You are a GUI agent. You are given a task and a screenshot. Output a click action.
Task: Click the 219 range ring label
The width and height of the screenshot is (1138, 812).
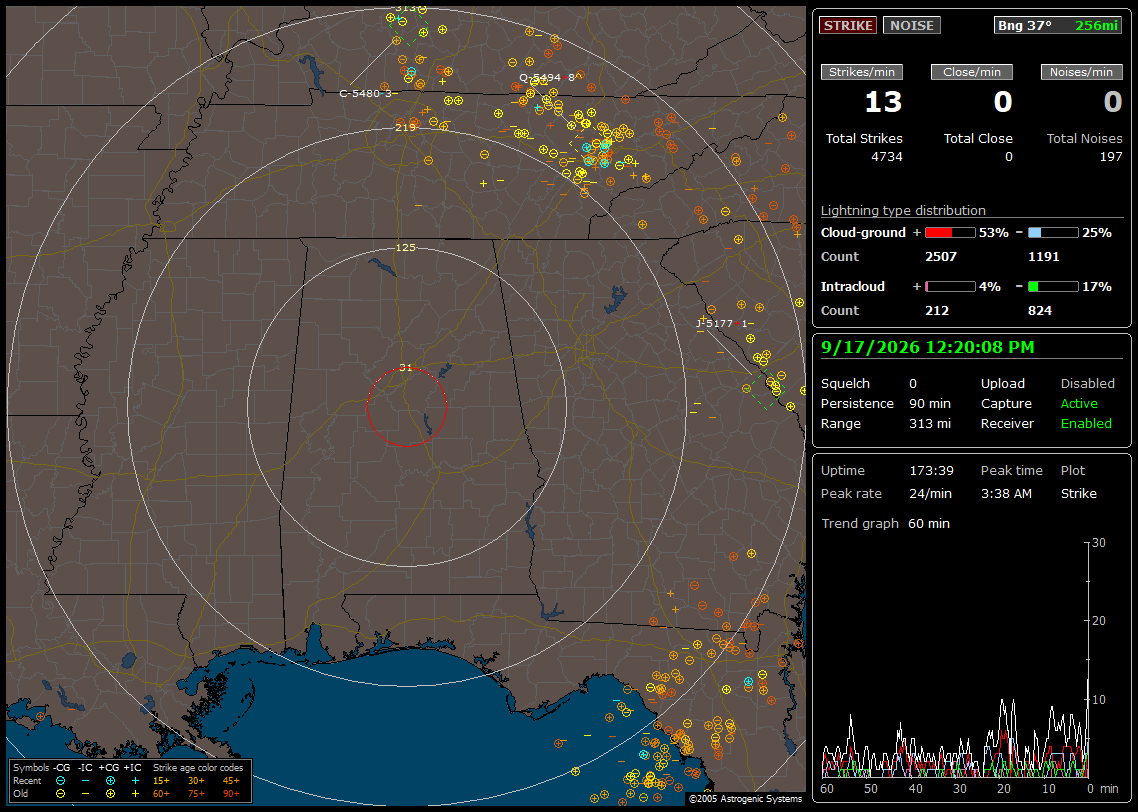(x=406, y=128)
